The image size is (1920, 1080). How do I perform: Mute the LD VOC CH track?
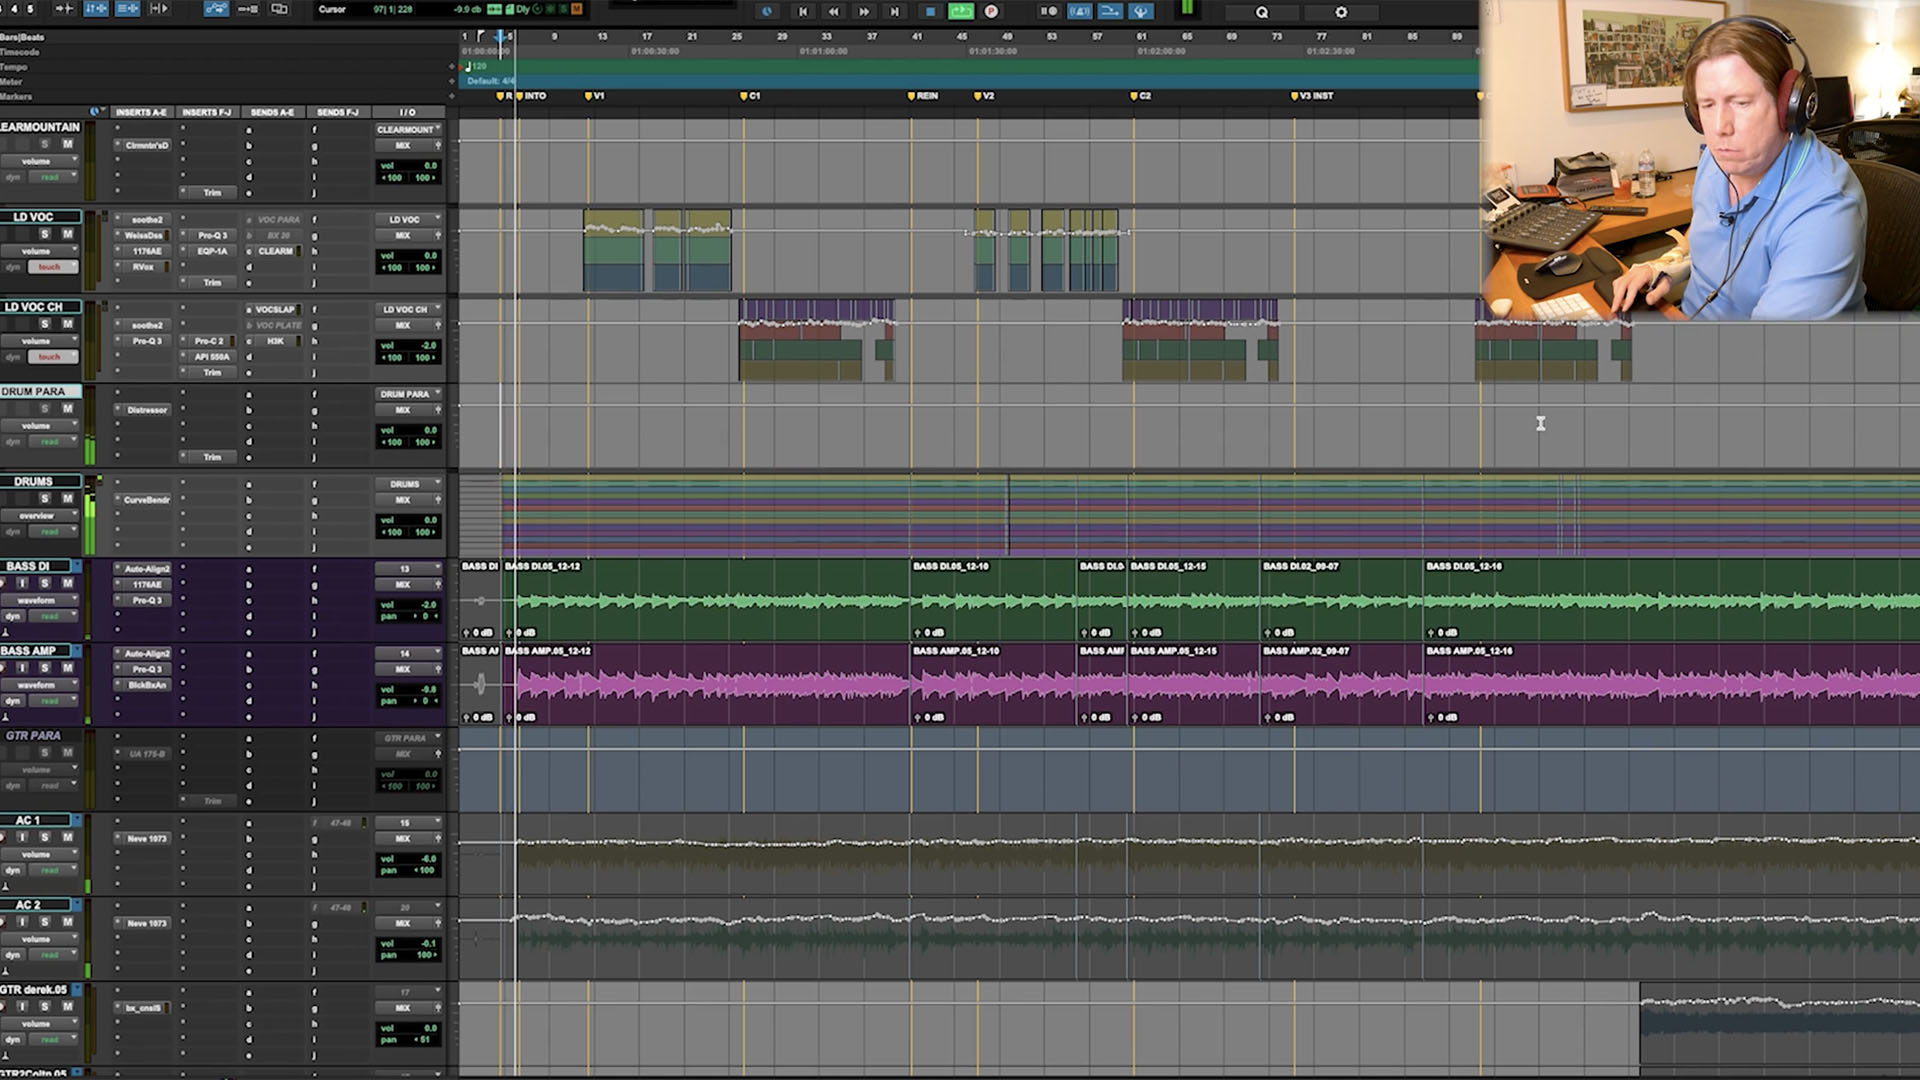tap(68, 324)
